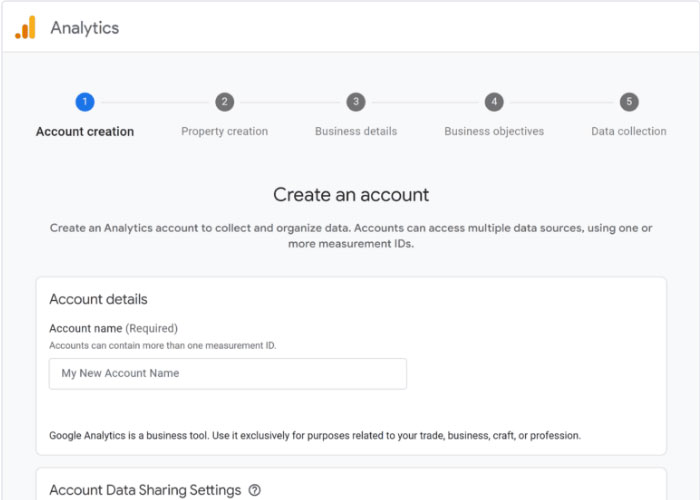Click the Google Analytics logo icon
This screenshot has width=700, height=500.
pyautogui.click(x=25, y=28)
